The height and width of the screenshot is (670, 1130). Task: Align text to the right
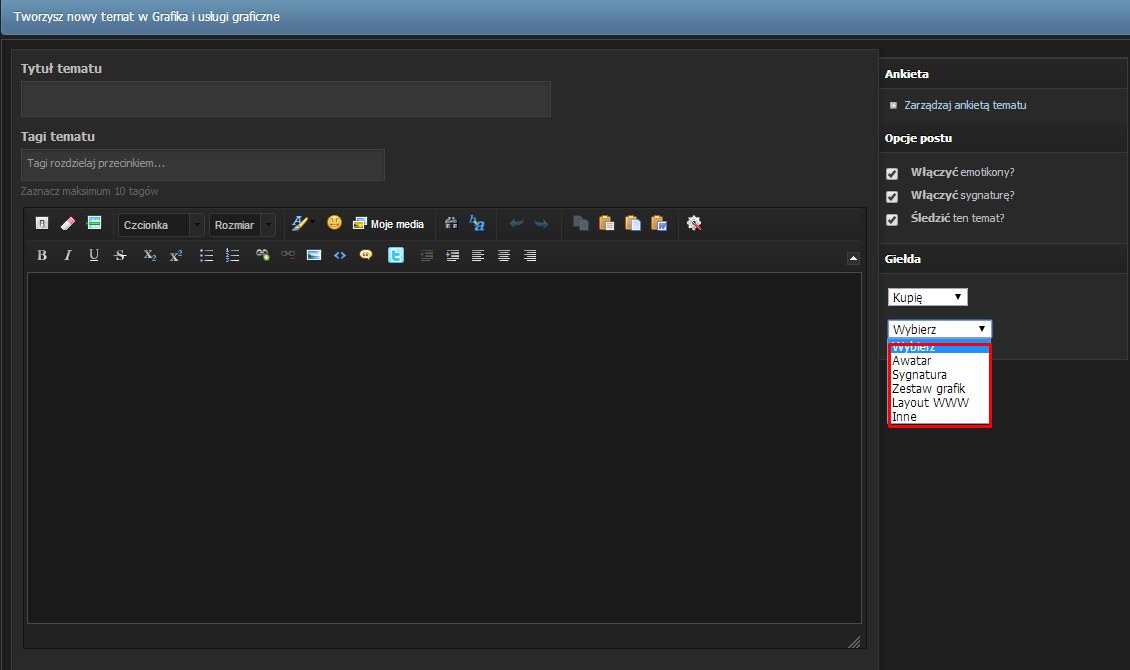point(530,256)
